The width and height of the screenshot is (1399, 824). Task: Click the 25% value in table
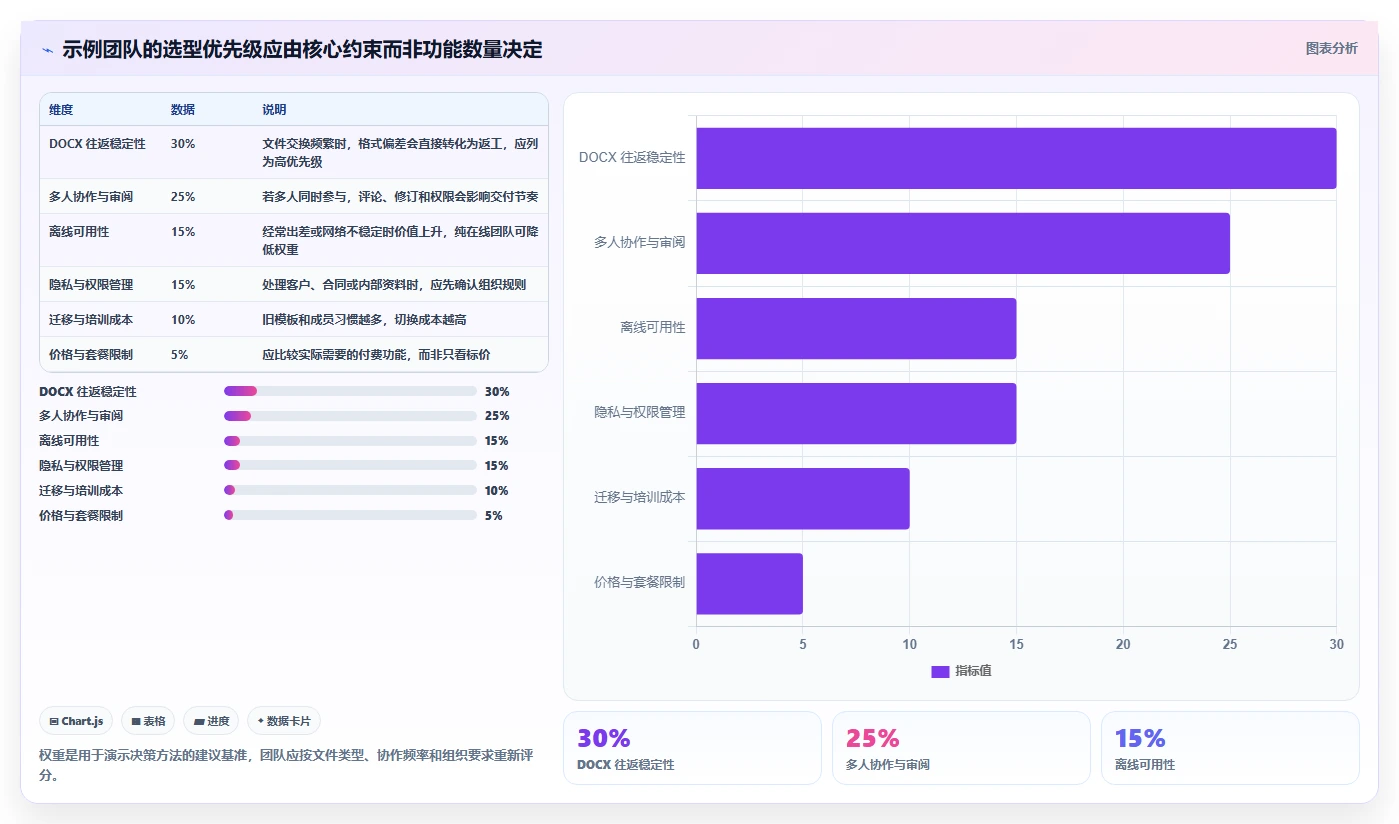point(183,196)
